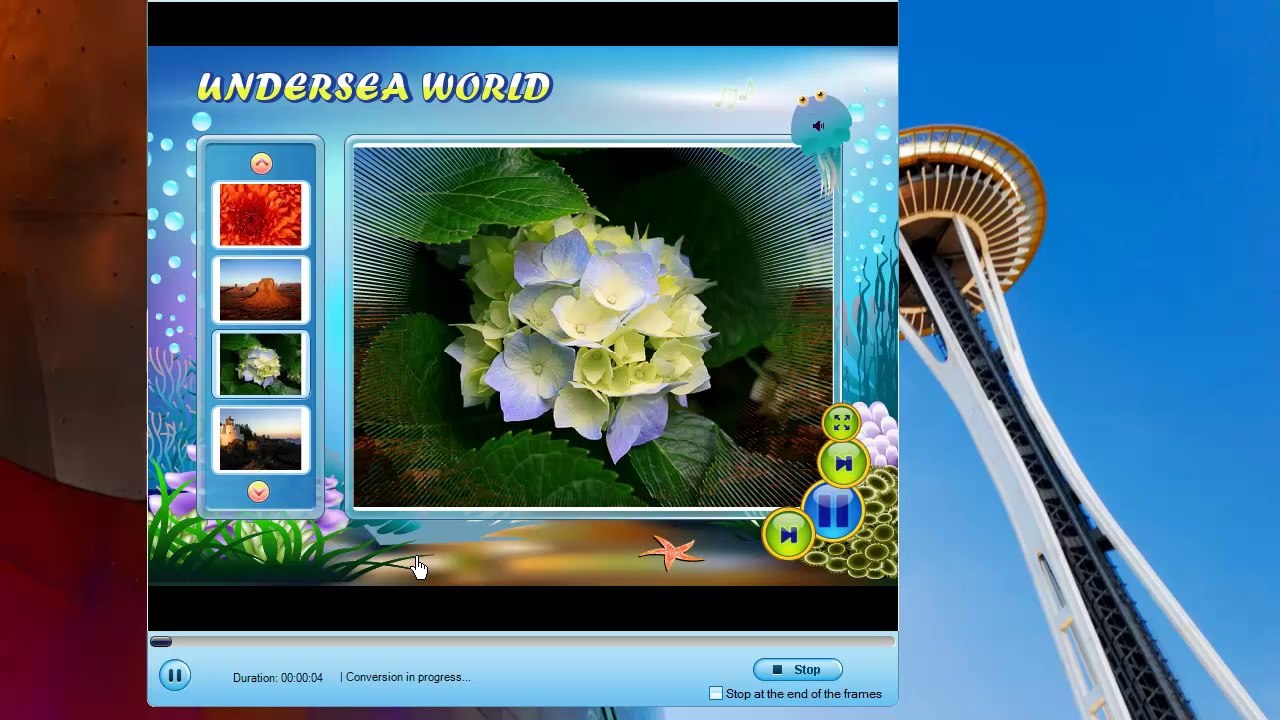Click the skip button beside the starfish
The image size is (1280, 720).
tap(788, 535)
